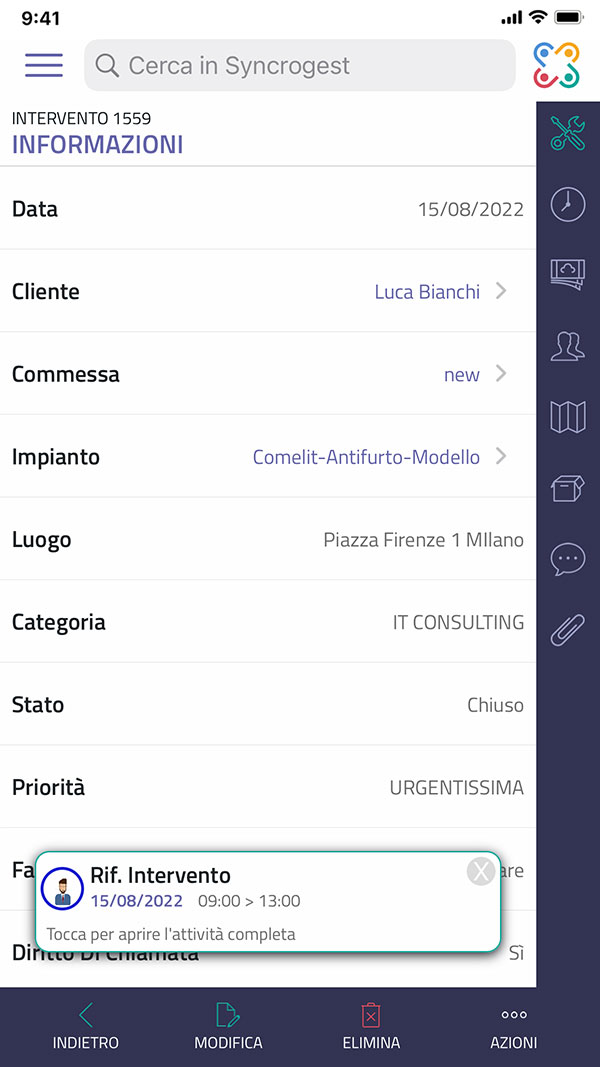Open the Luca Bianchi client link

tap(427, 292)
